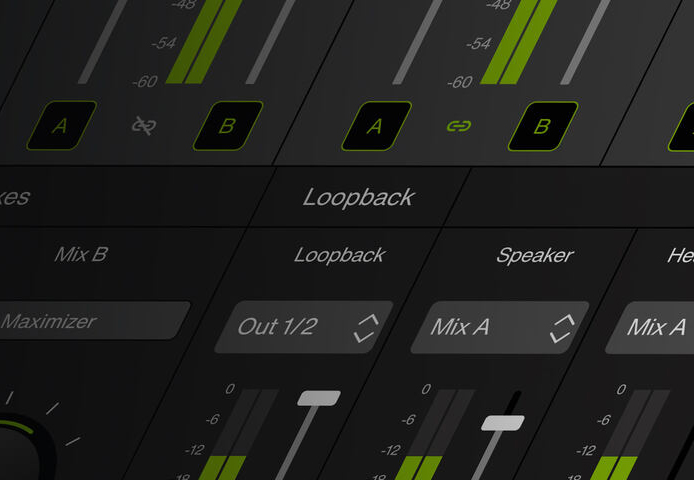694x480 pixels.
Task: Click the Loopback channel label
Action: 339,255
